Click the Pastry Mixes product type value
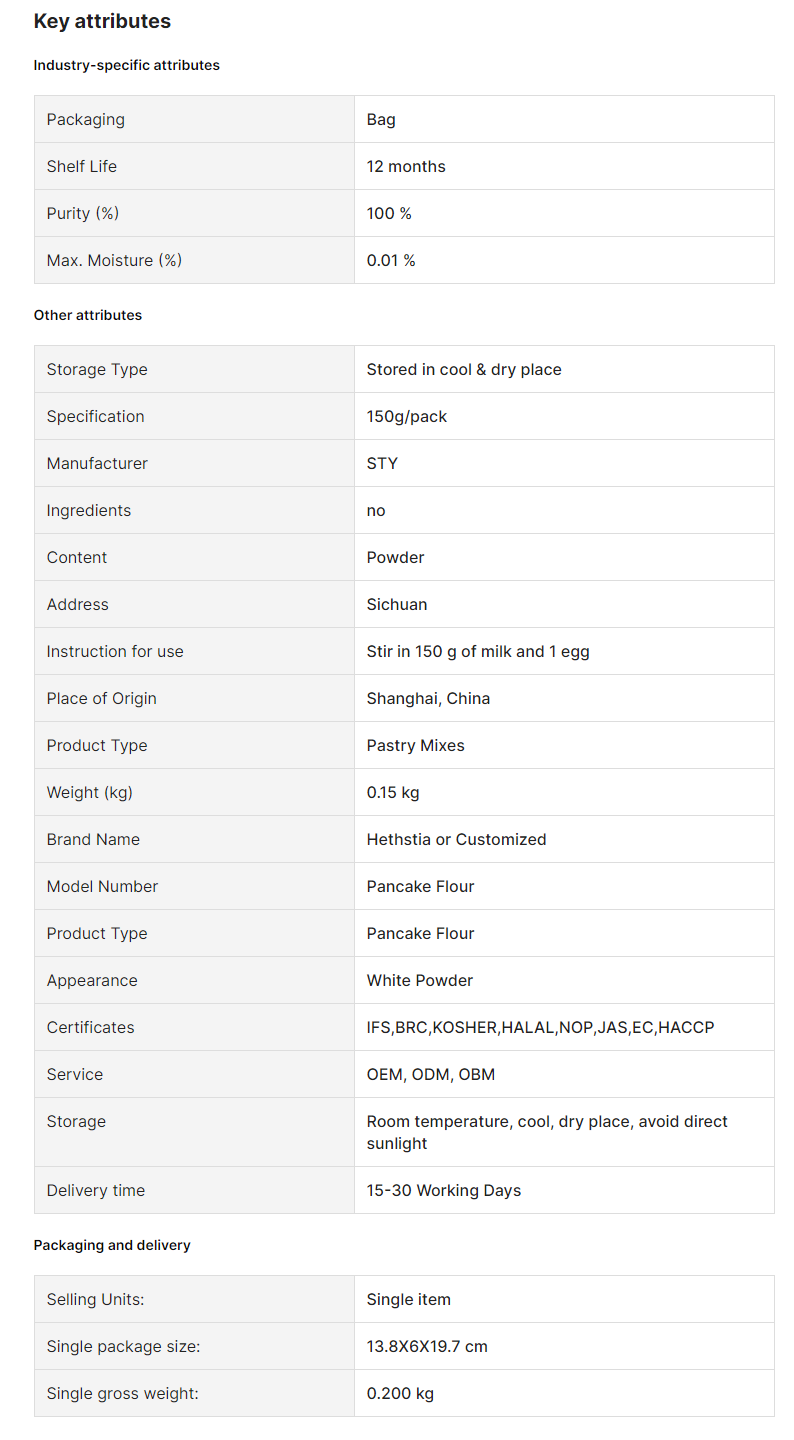The height and width of the screenshot is (1440, 794). pos(416,745)
